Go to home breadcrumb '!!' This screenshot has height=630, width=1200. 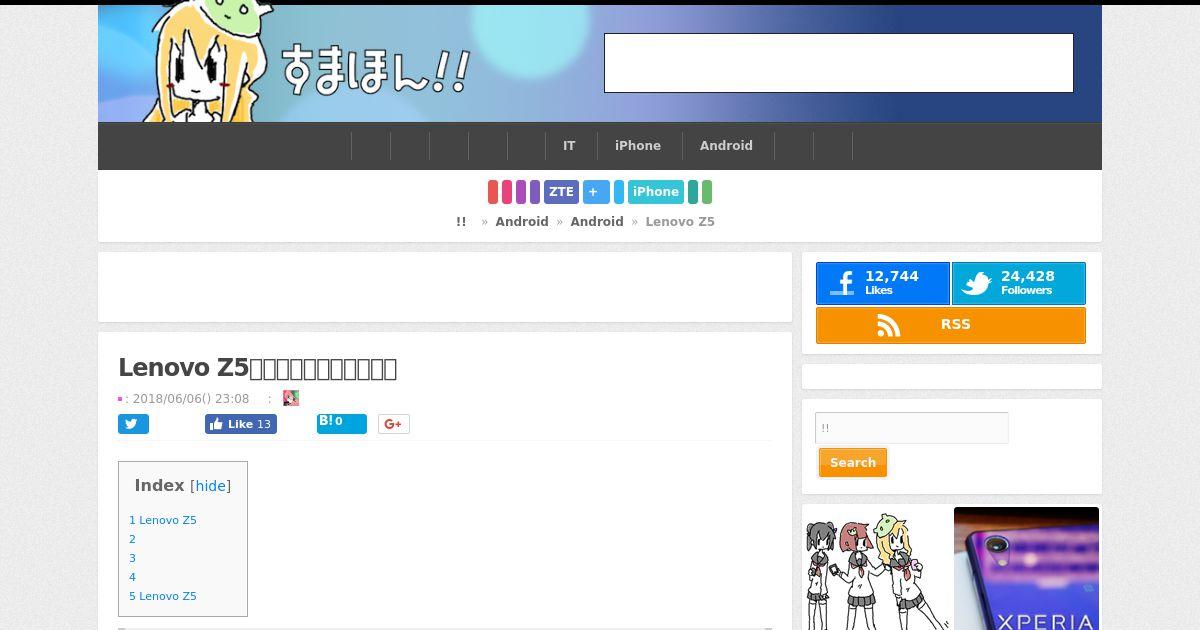pos(461,222)
